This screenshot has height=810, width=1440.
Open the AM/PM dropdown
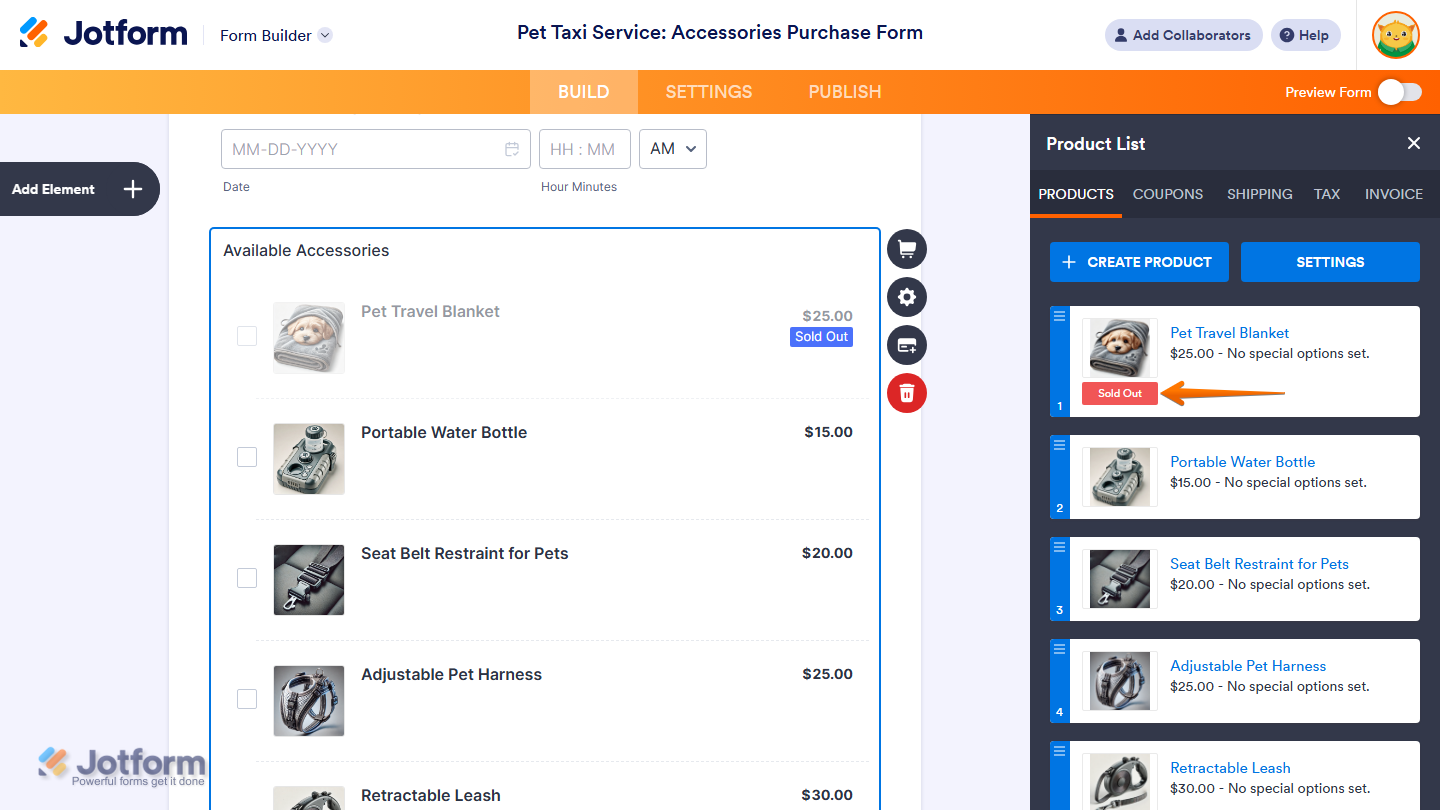point(673,149)
